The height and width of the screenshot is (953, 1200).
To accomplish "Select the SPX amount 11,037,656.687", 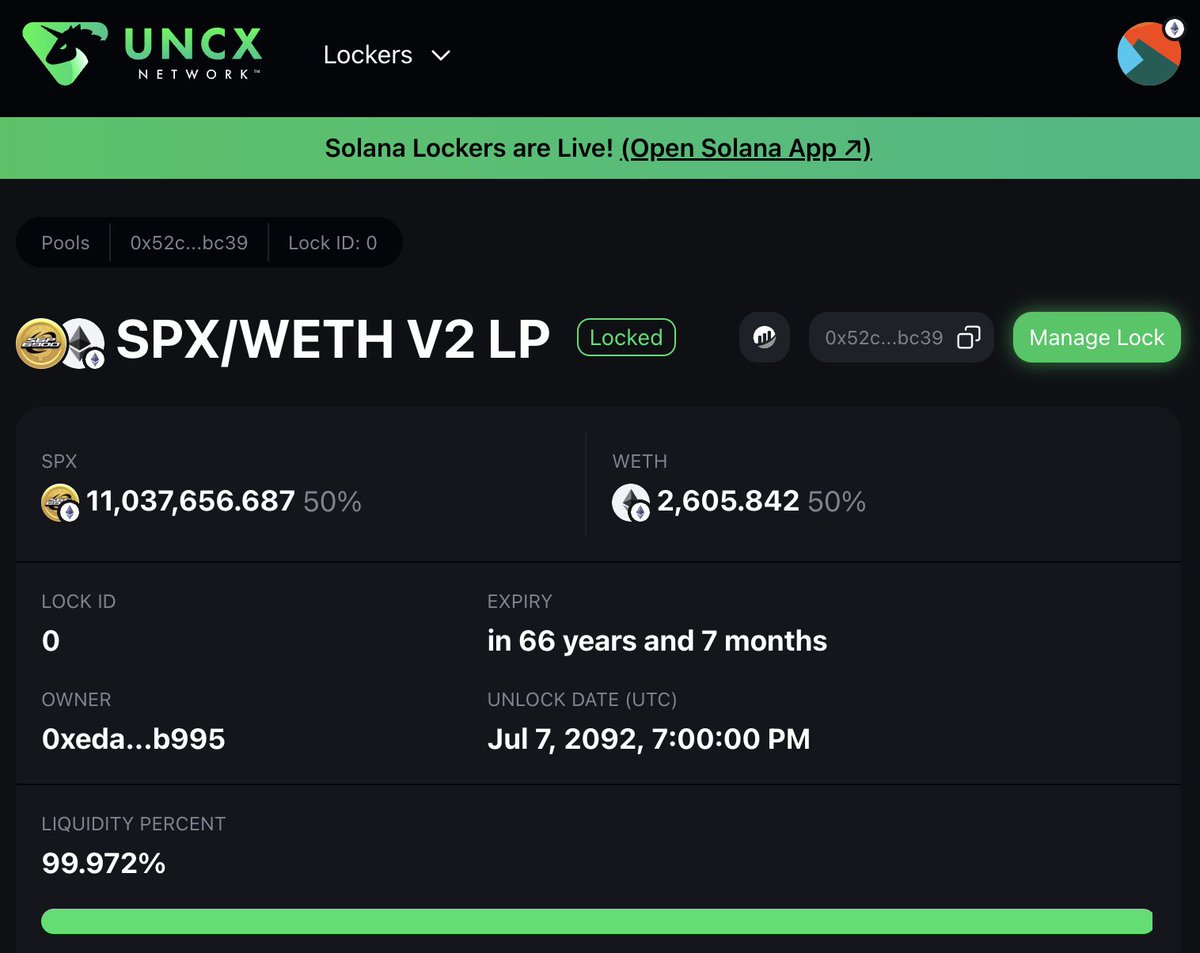I will (191, 501).
